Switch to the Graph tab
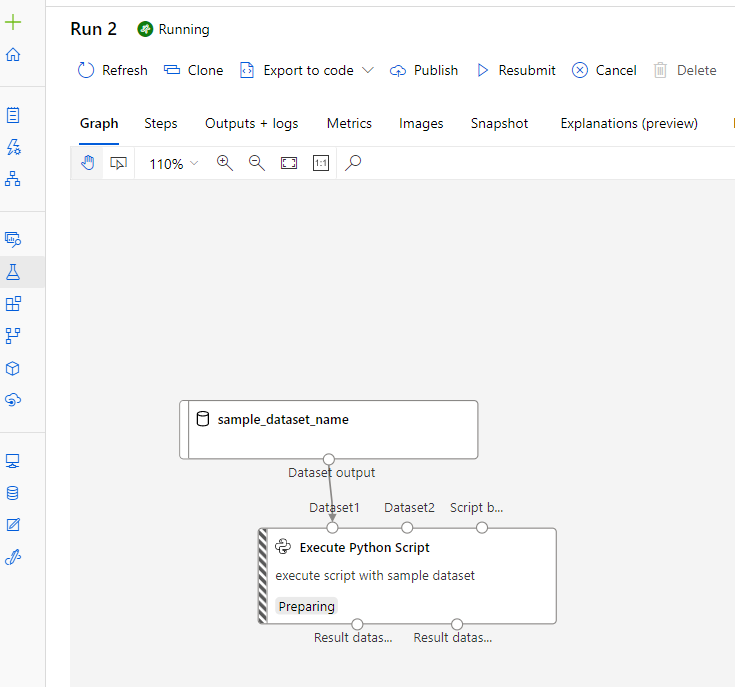This screenshot has width=735, height=687. pos(99,123)
